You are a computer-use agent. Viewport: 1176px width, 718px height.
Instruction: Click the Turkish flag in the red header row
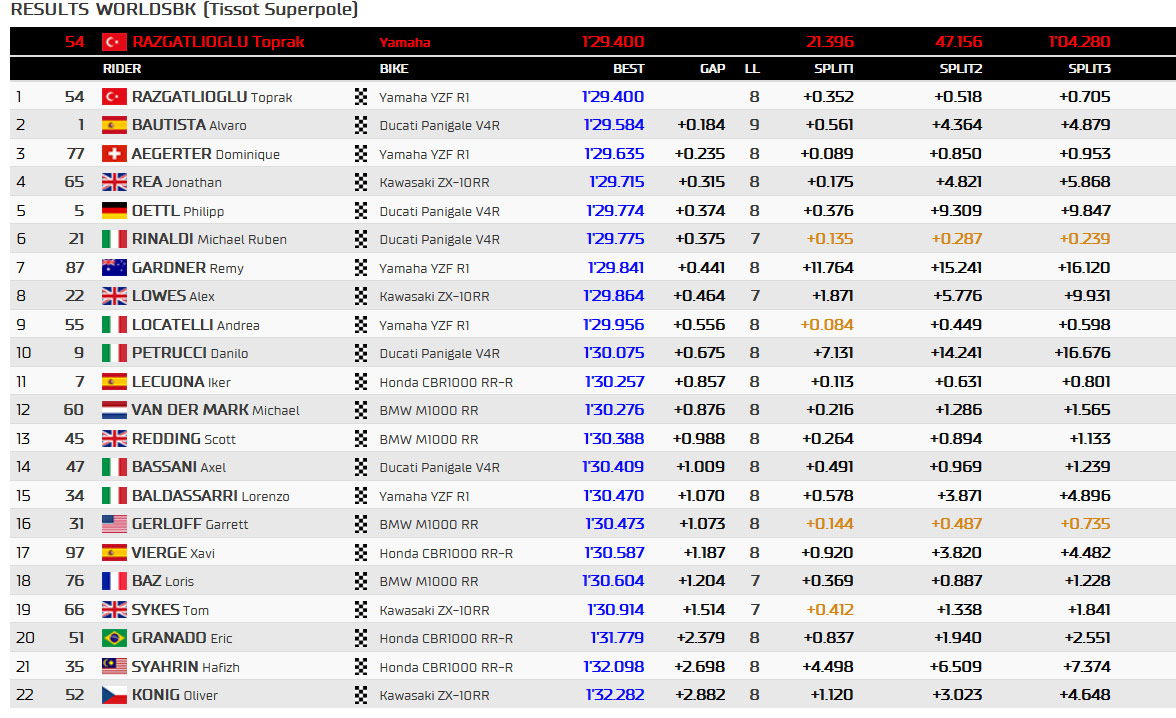114,42
